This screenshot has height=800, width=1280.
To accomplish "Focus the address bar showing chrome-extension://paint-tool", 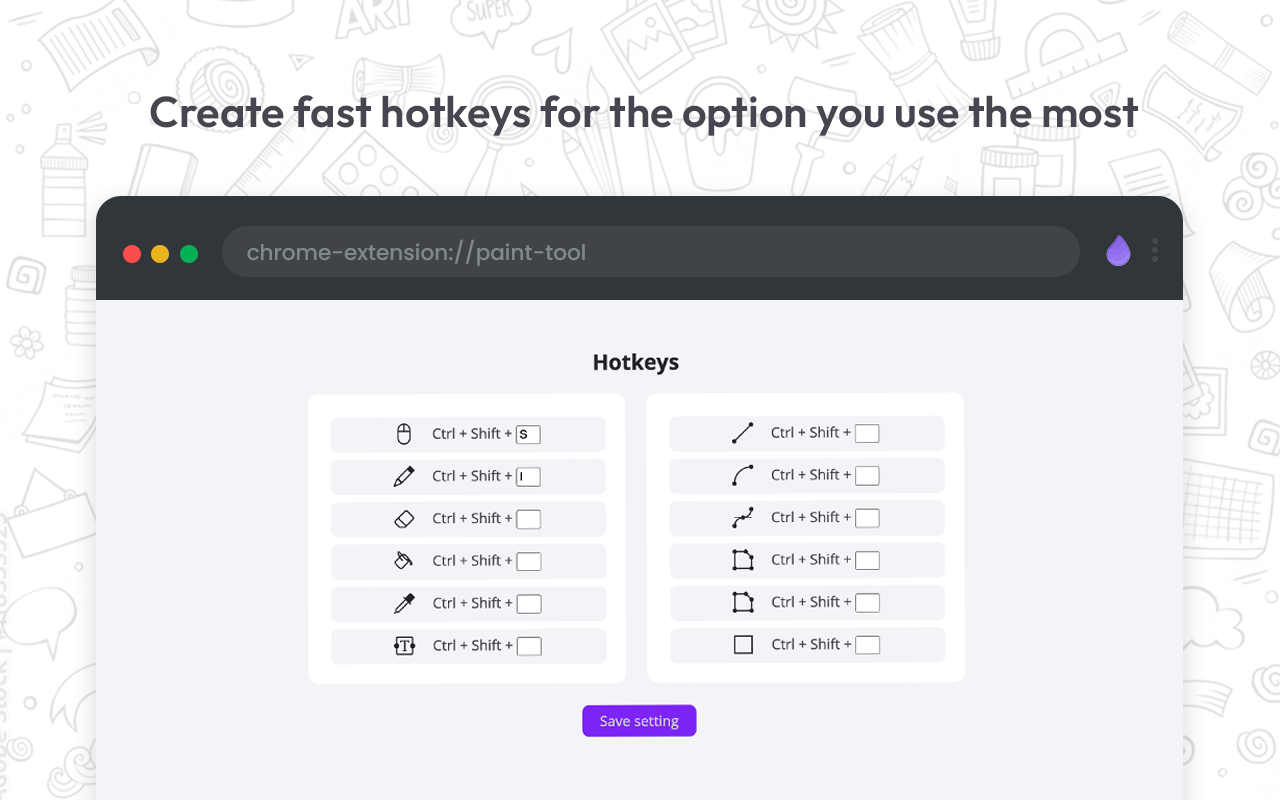I will [651, 252].
